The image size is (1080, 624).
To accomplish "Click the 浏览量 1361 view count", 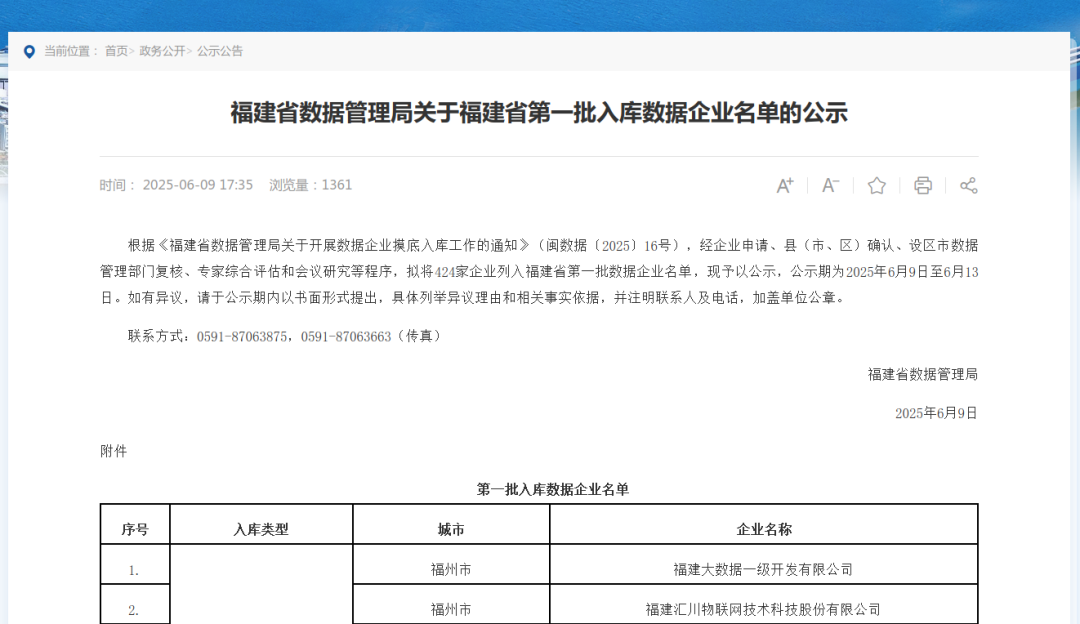I will (310, 185).
